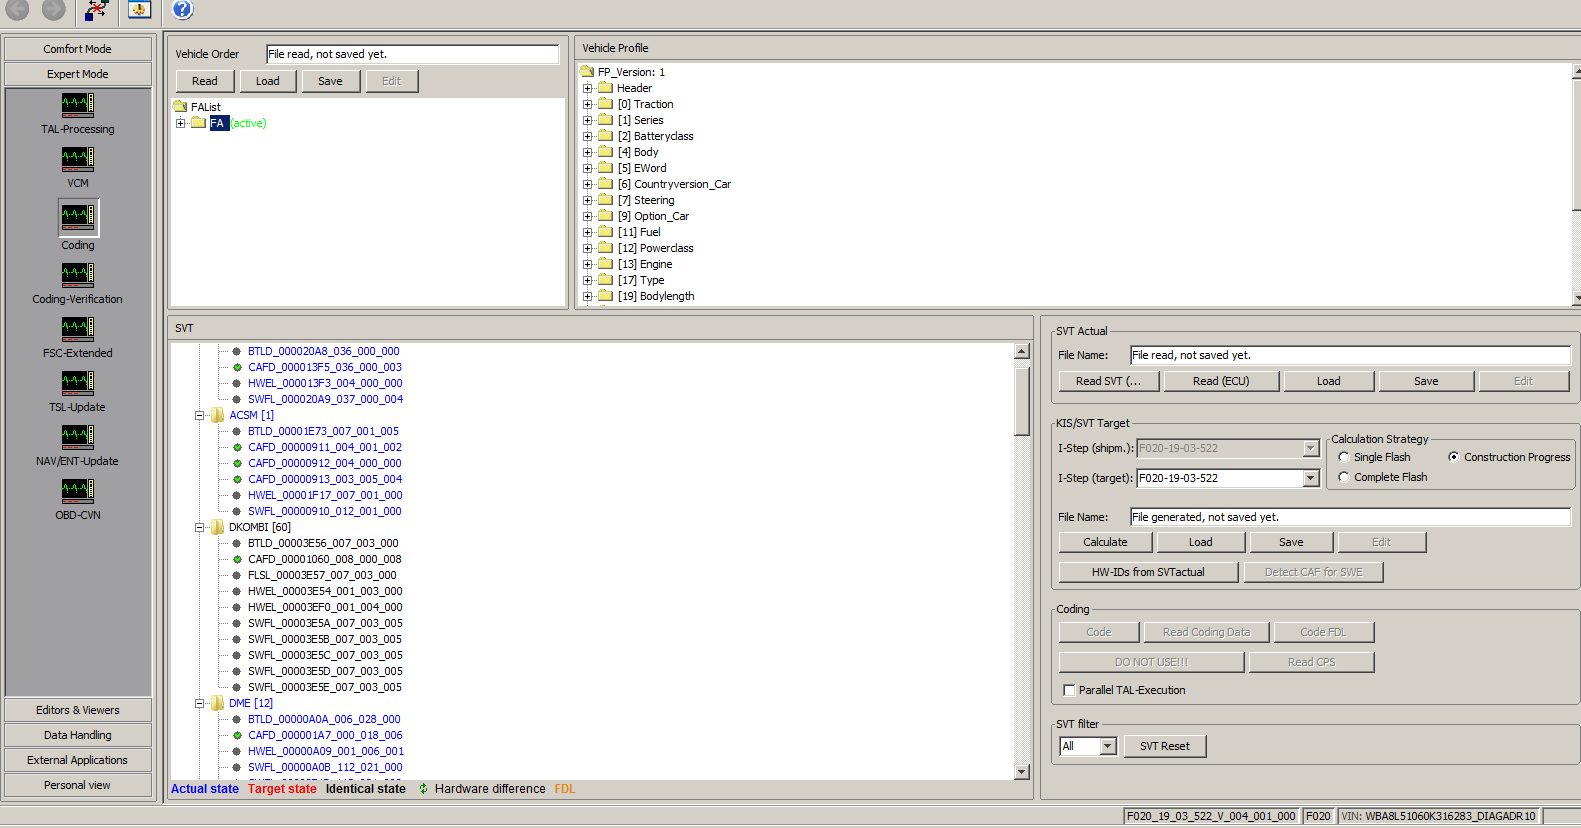Click the back arrow toolbar icon
1581x828 pixels.
tap(18, 10)
